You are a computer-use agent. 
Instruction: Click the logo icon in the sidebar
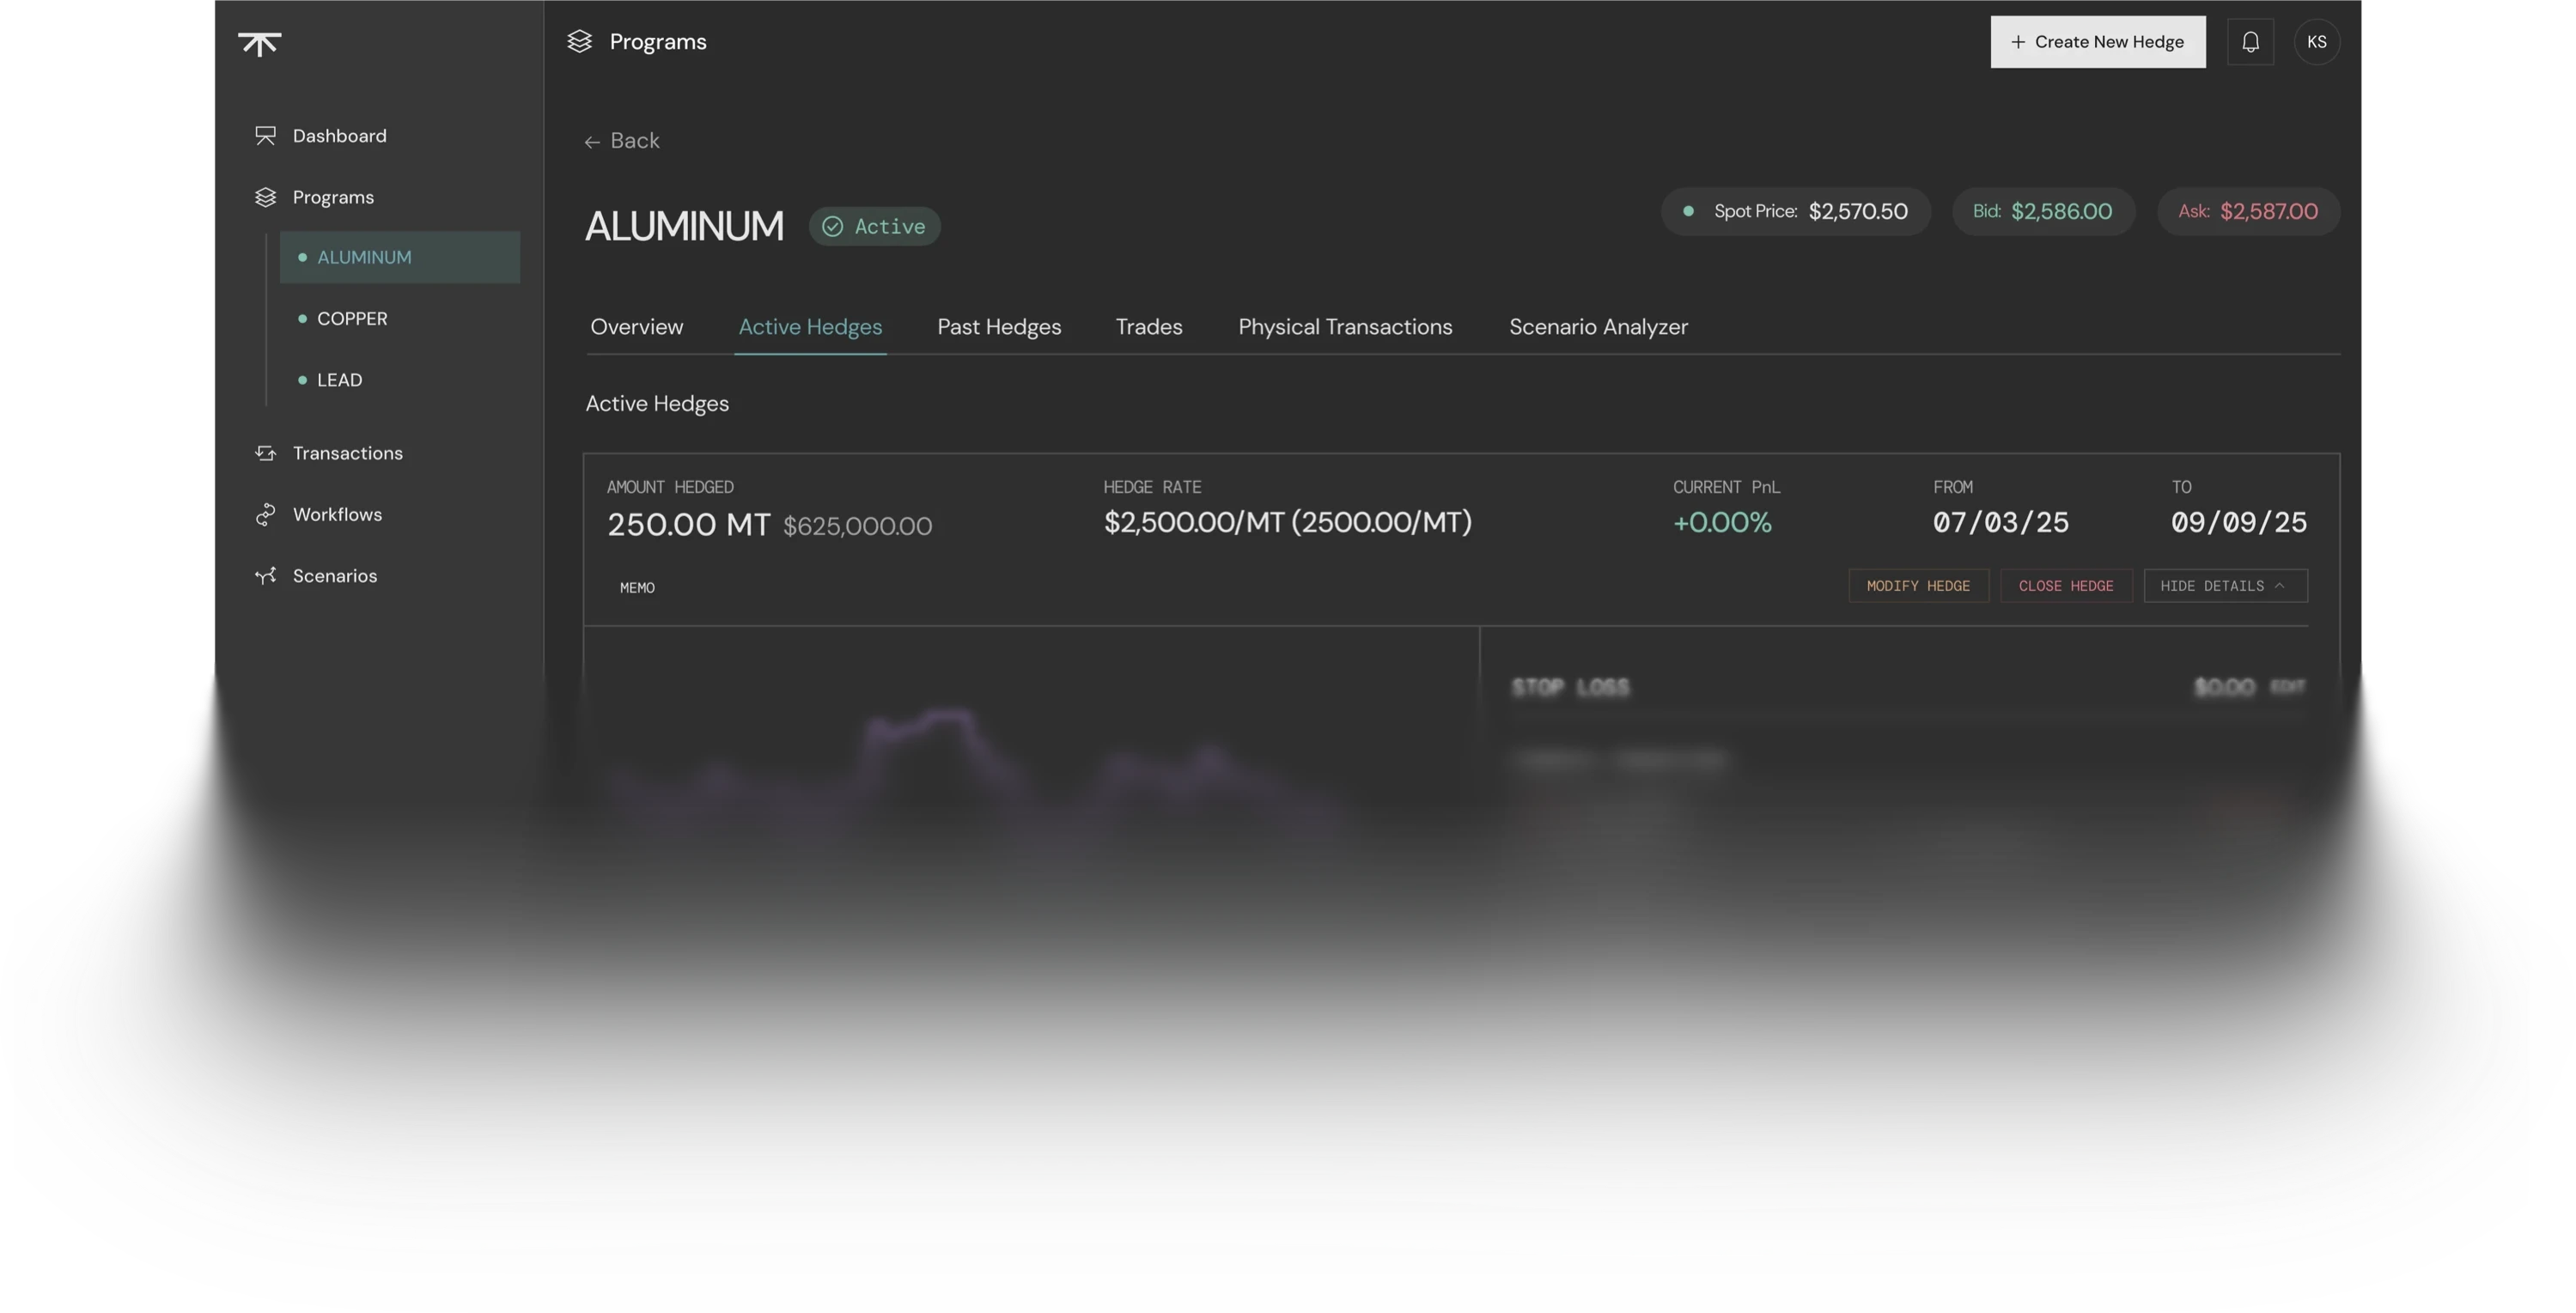point(260,44)
